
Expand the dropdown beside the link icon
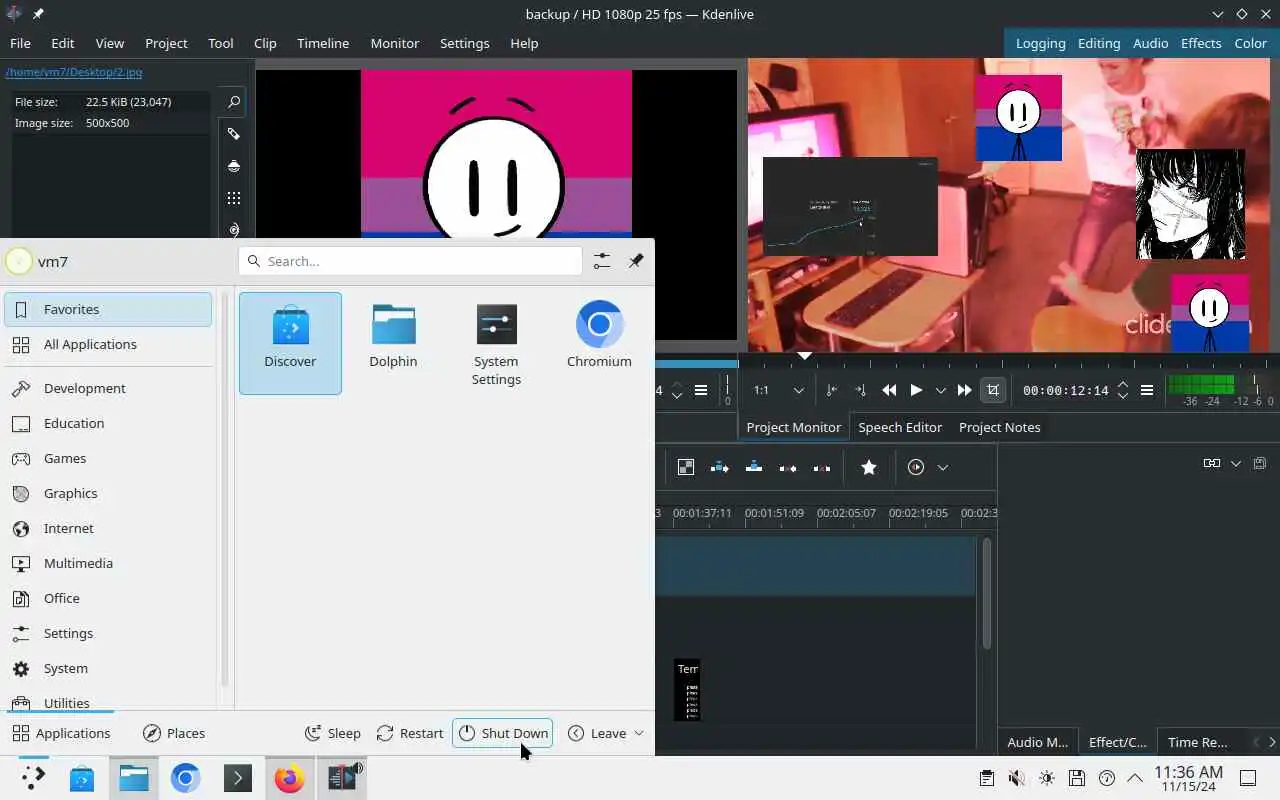click(1236, 463)
